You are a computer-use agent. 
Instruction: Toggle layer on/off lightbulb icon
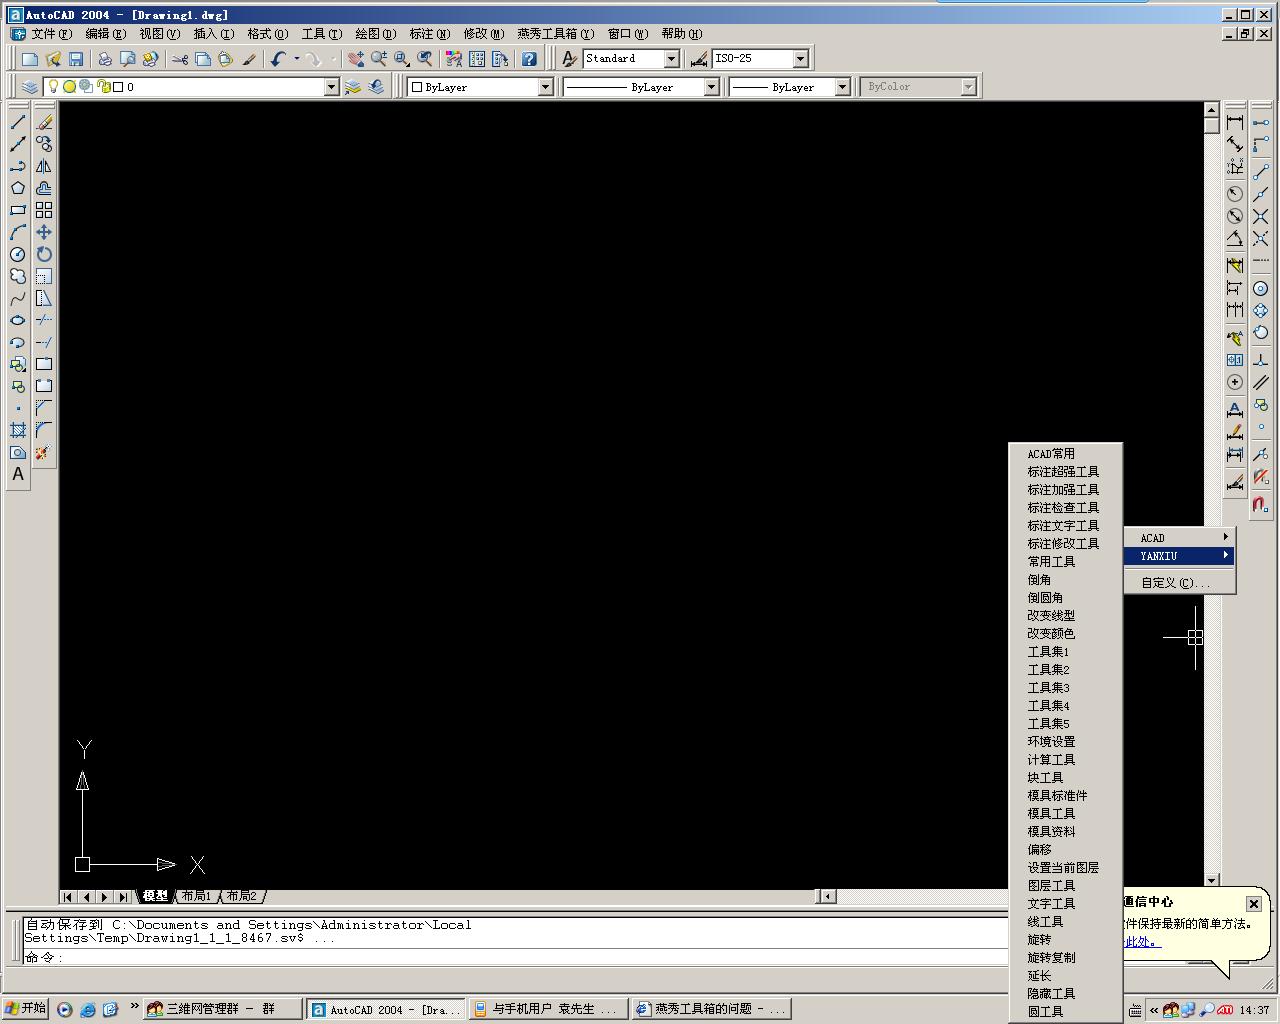54,87
